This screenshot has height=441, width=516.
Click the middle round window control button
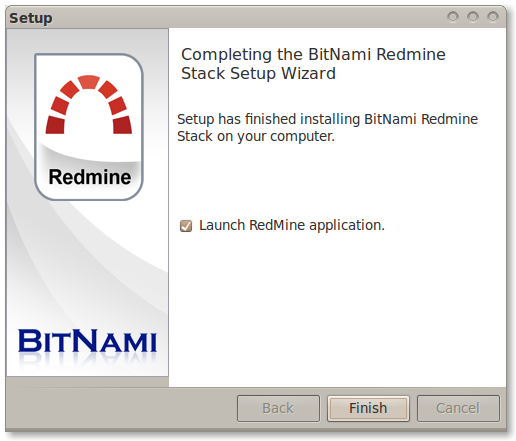[x=473, y=16]
